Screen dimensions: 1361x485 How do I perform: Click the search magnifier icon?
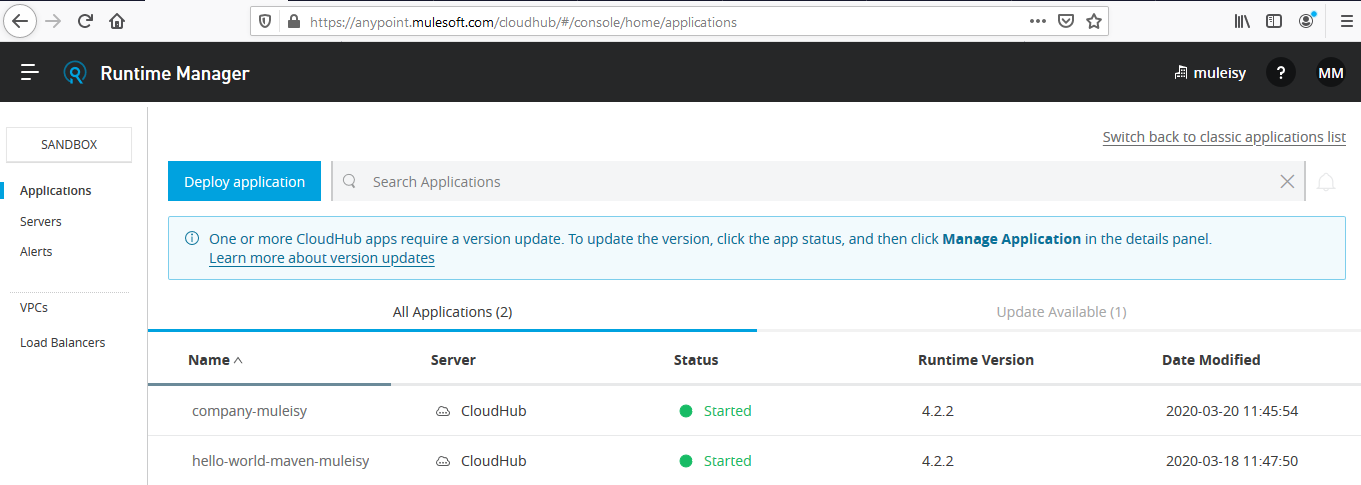tap(349, 181)
